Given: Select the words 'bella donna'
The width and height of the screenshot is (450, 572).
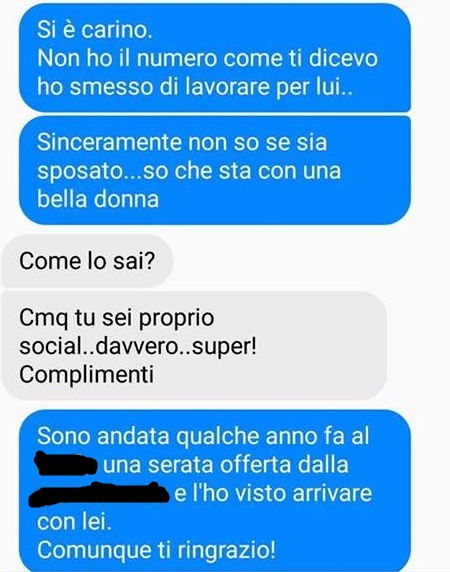Looking at the screenshot, I should pos(98,199).
